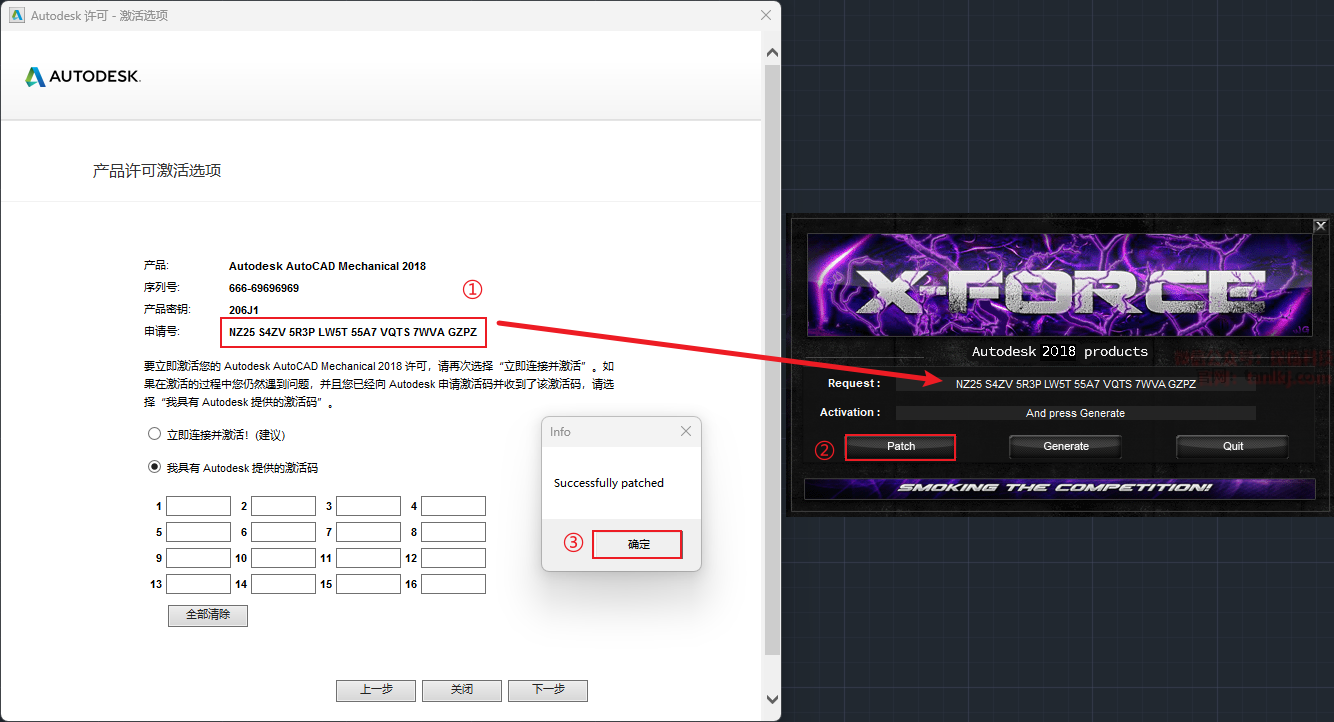Image resolution: width=1334 pixels, height=722 pixels.
Task: Click activation code field number 15
Action: [368, 584]
